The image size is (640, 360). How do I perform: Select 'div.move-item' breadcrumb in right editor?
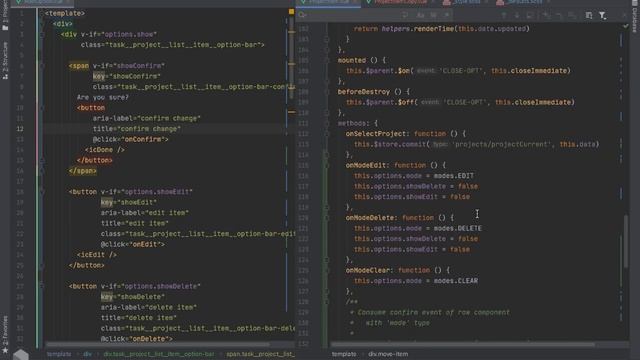[388, 354]
